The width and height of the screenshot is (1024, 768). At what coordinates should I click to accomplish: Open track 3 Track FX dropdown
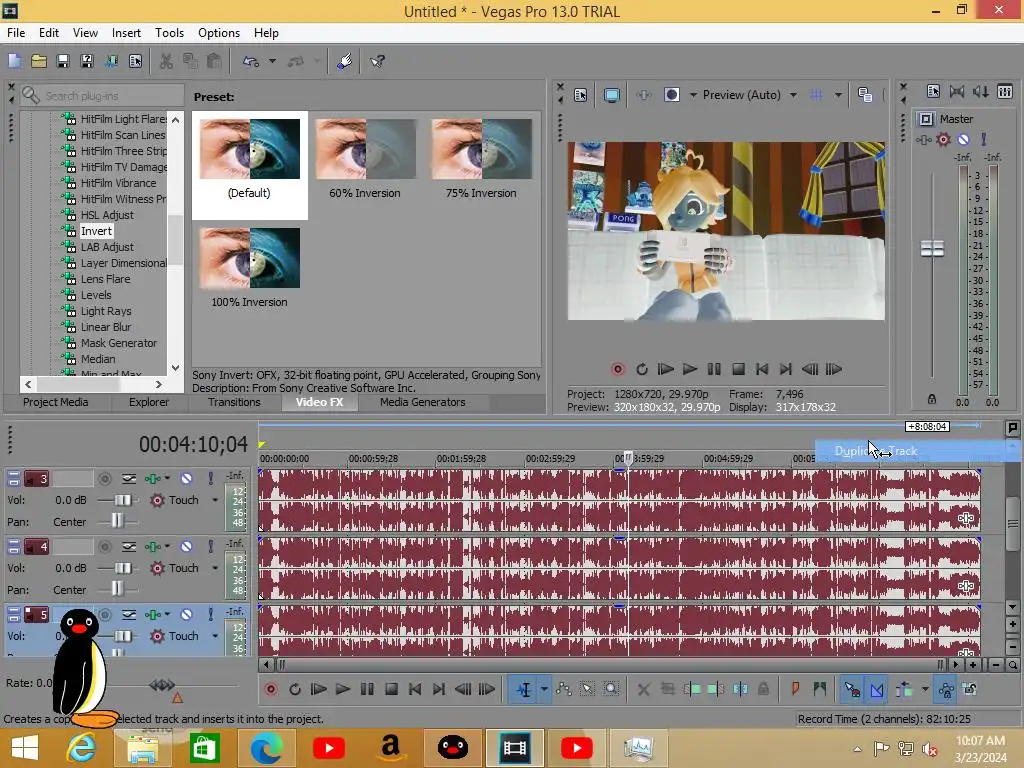(x=167, y=479)
